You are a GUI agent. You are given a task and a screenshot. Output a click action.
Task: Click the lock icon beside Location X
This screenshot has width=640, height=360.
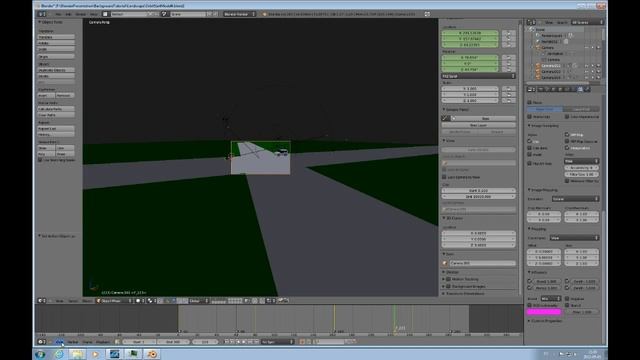tap(509, 33)
